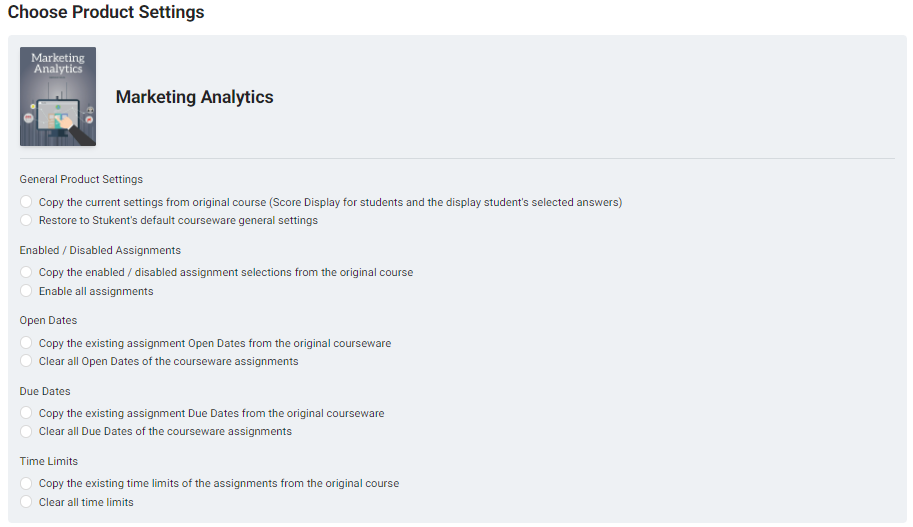Select Clear all Open Dates radio button
This screenshot has height=527, width=913.
click(x=26, y=360)
